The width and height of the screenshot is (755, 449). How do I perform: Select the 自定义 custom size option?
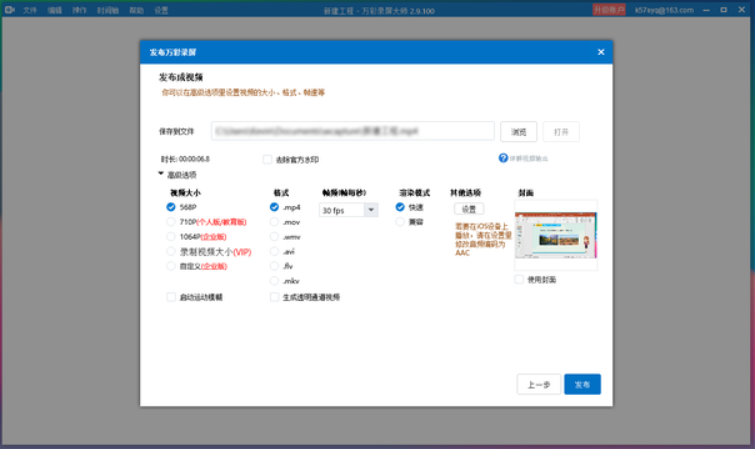click(x=170, y=266)
